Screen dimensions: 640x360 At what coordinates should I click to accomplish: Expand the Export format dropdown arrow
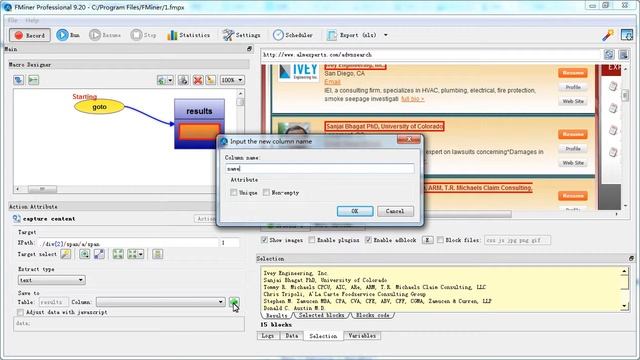(x=385, y=35)
